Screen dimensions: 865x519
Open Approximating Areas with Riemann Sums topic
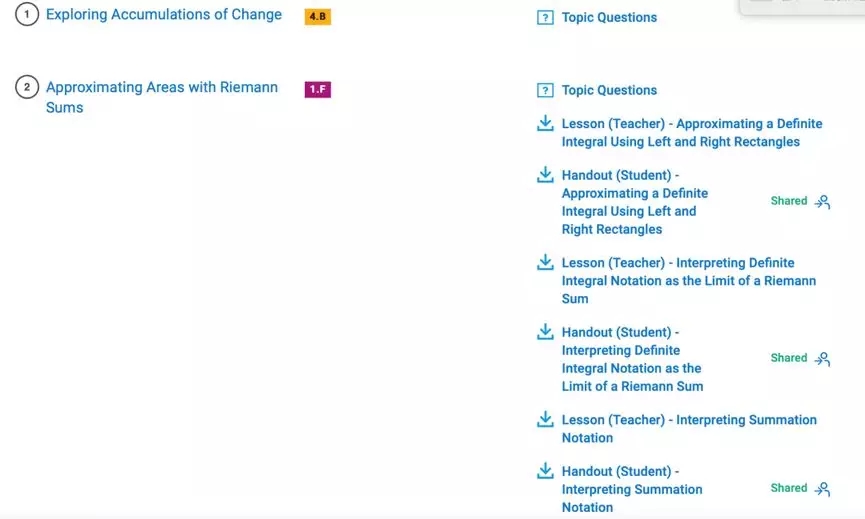(162, 97)
